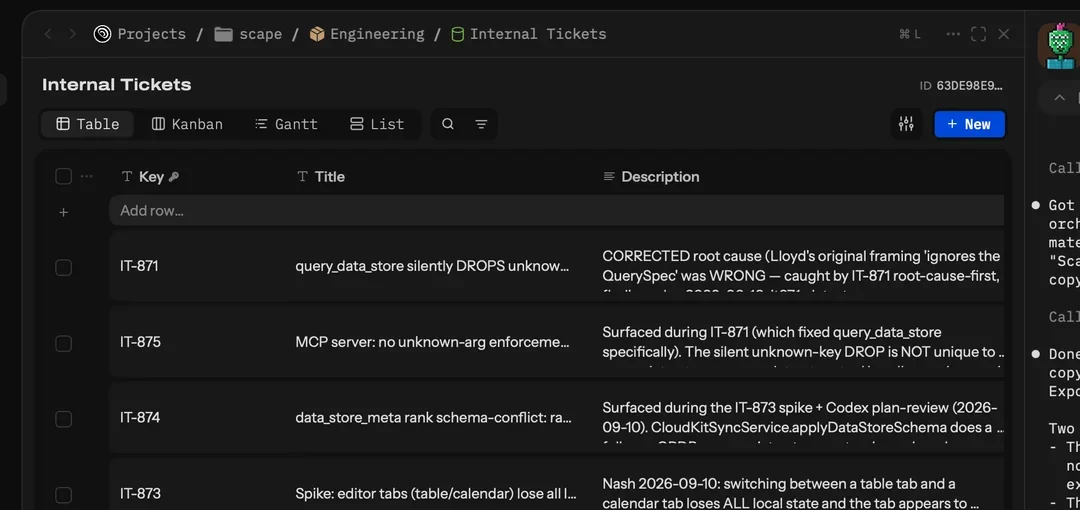
Task: Click the blue New button
Action: (969, 124)
